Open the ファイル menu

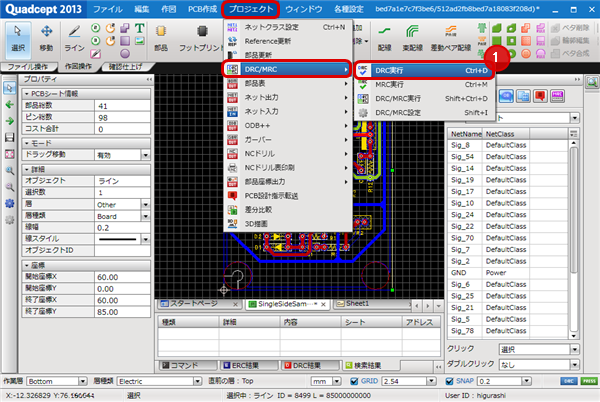click(x=108, y=9)
